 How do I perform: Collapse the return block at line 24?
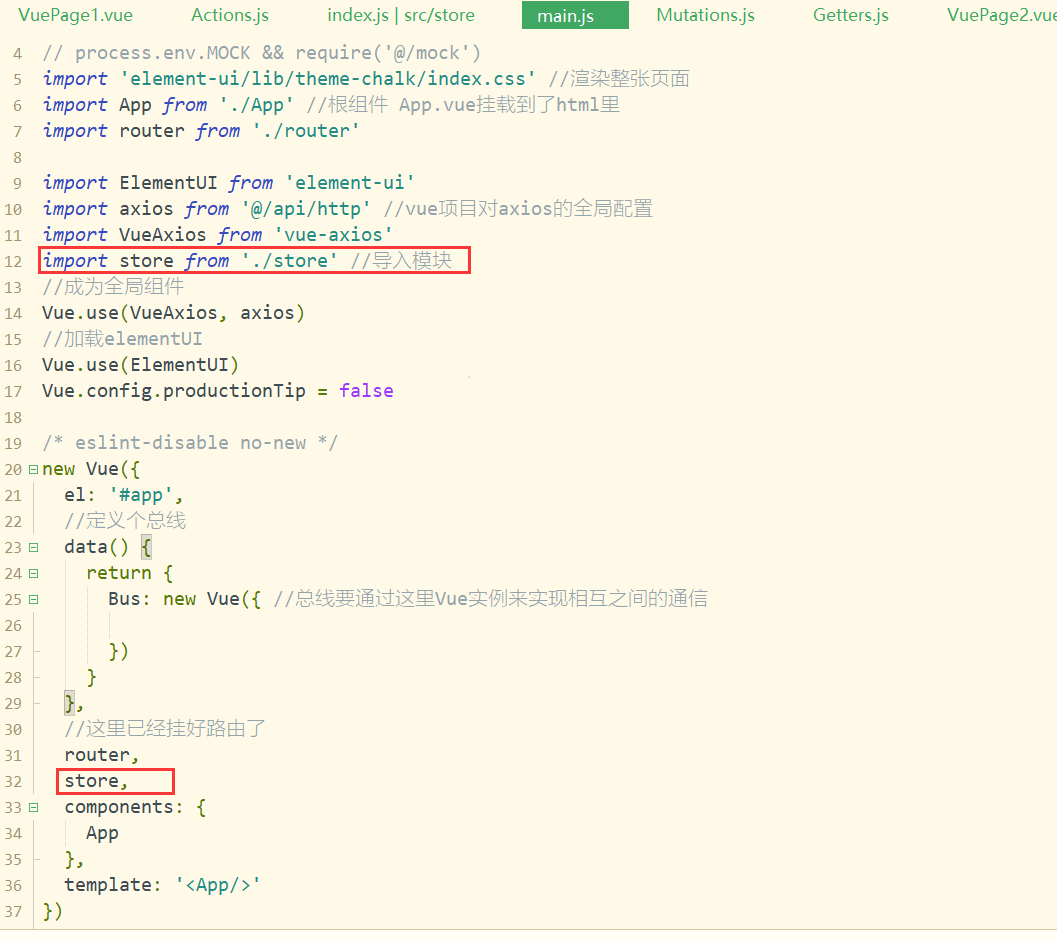click(34, 574)
